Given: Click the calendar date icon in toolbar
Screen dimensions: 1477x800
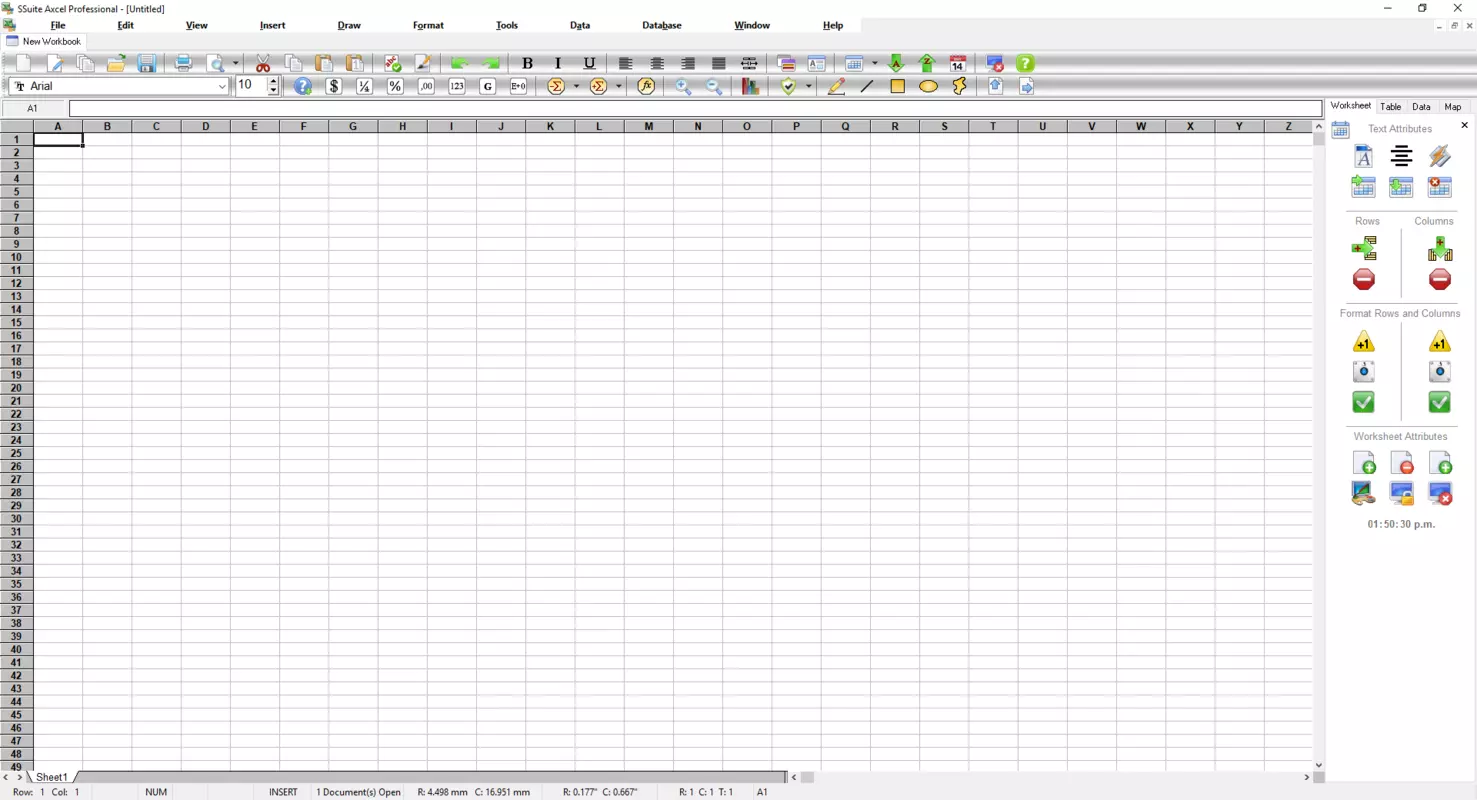Looking at the screenshot, I should pyautogui.click(x=957, y=63).
